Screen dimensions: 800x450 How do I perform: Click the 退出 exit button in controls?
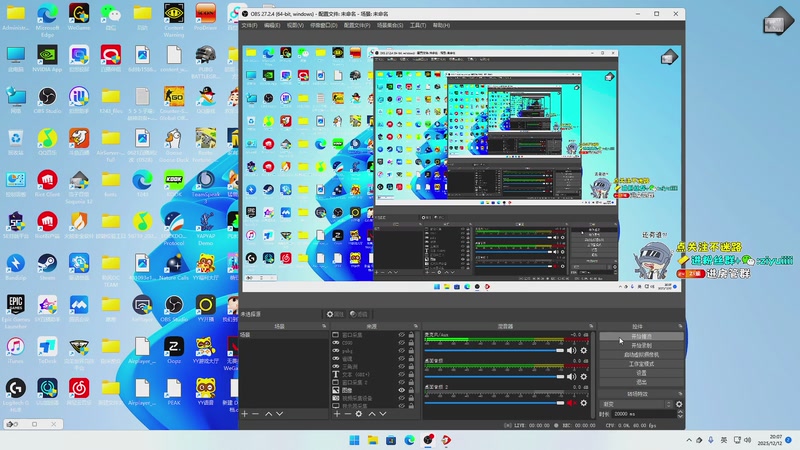click(641, 382)
